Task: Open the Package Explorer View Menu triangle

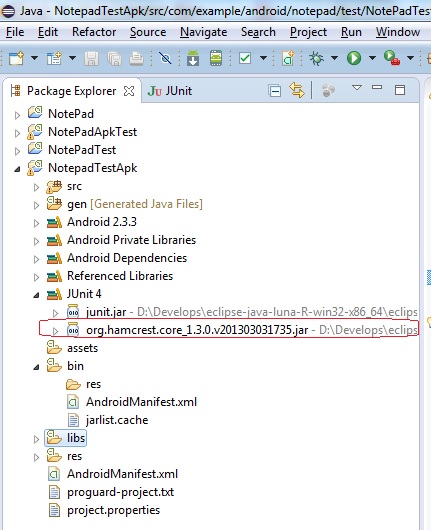Action: (x=357, y=88)
